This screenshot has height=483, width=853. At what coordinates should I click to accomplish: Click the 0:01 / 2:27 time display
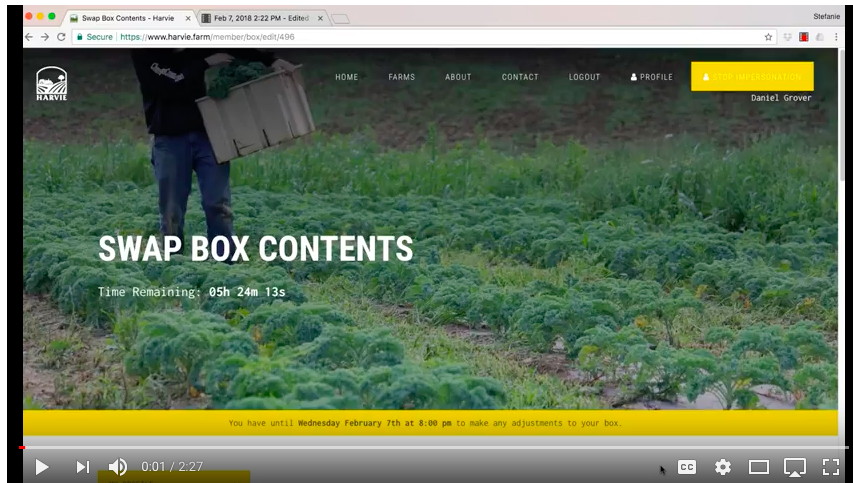point(172,467)
